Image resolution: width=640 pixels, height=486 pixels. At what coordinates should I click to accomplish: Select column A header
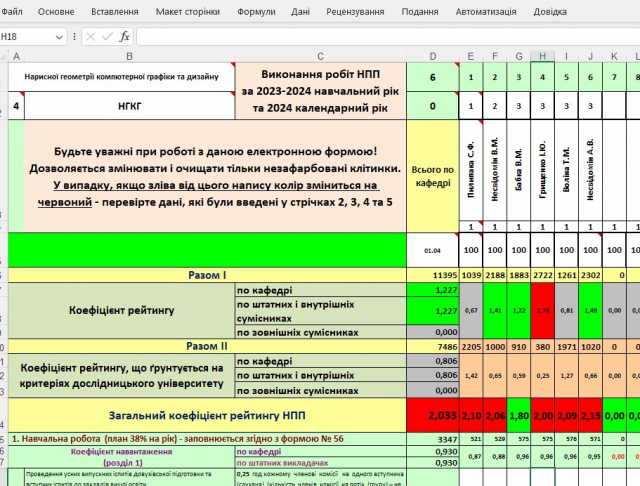click(16, 56)
